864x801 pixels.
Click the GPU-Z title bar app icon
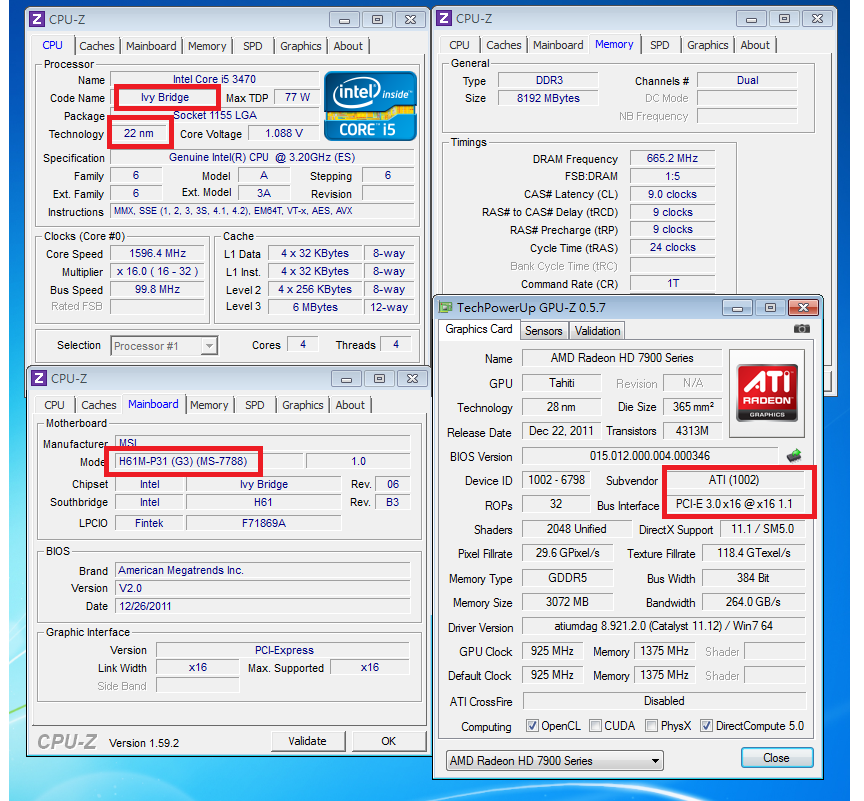click(445, 307)
